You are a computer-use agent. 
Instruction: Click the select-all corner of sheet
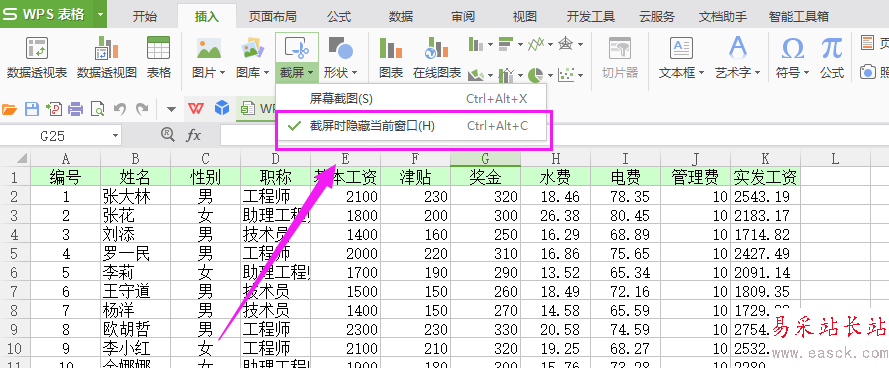point(15,159)
